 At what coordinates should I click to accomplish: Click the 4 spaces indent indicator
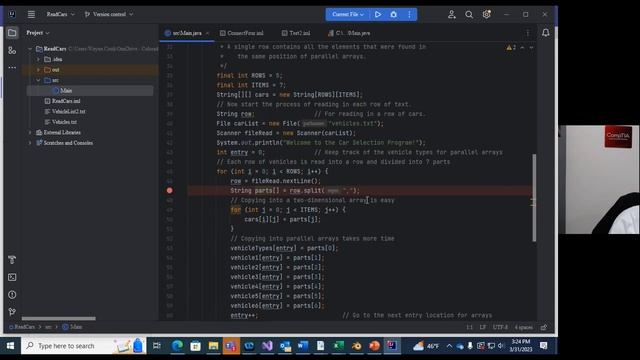coord(524,327)
